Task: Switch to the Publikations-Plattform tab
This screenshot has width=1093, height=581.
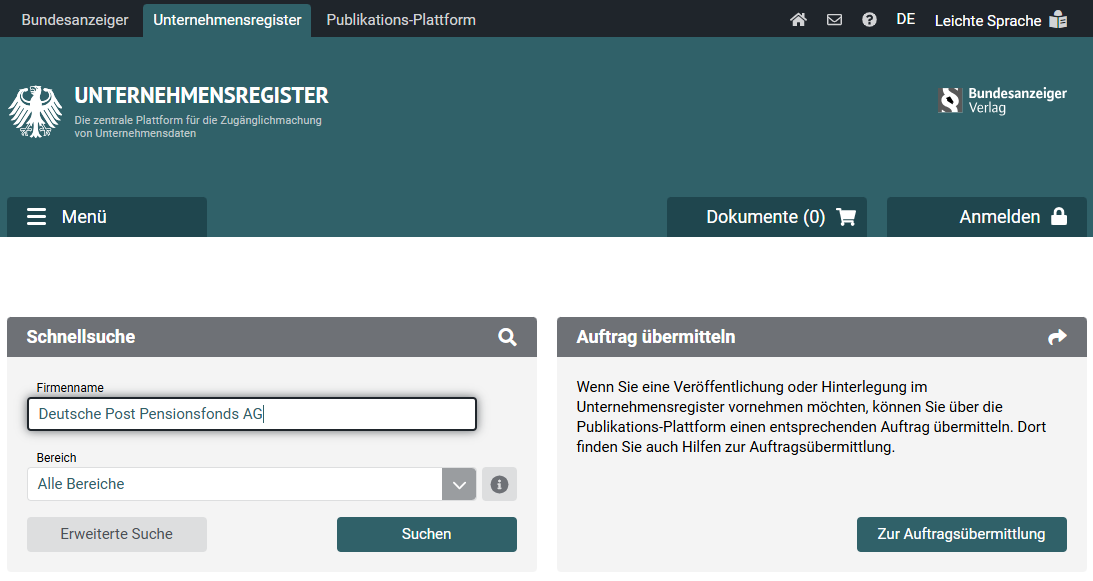Action: (x=401, y=20)
